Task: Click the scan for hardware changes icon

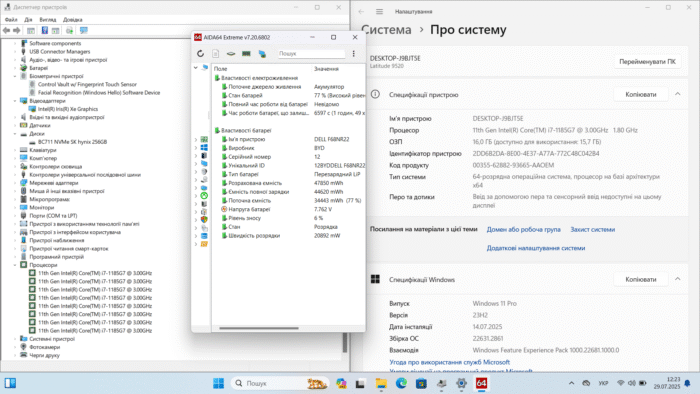Action: (x=84, y=30)
